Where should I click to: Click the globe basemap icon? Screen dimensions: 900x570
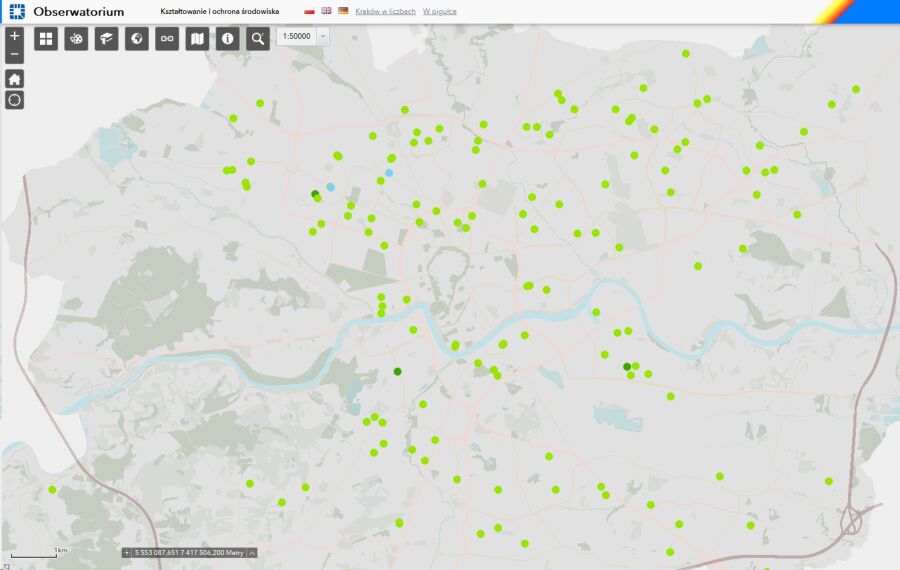tap(137, 39)
